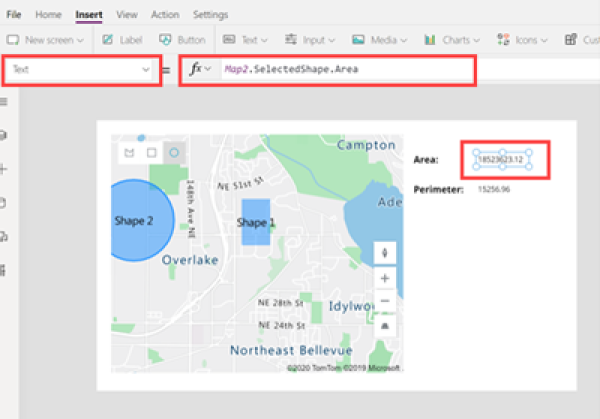Image resolution: width=600 pixels, height=419 pixels.
Task: Click the Perimeter: label
Action: (439, 189)
